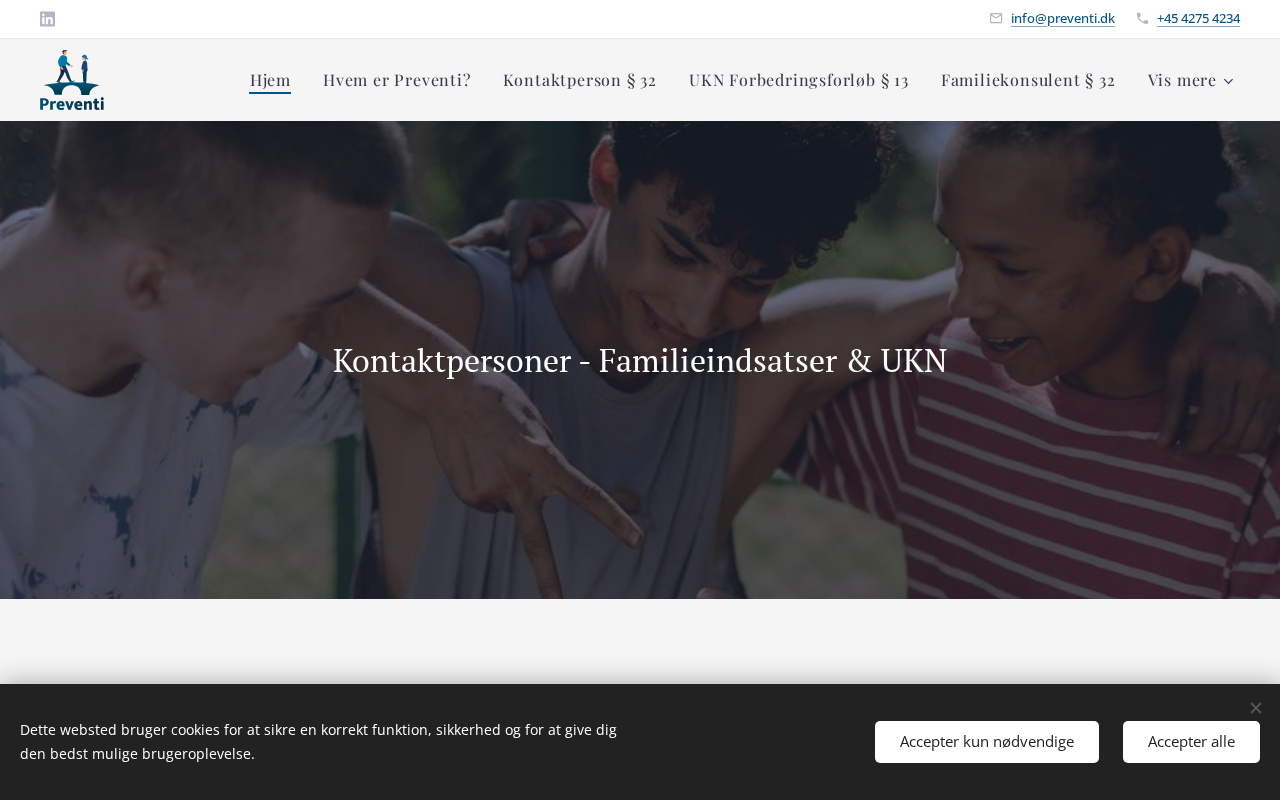This screenshot has width=1280, height=800.
Task: Click the chevron next to Vis mere
Action: tap(1229, 81)
